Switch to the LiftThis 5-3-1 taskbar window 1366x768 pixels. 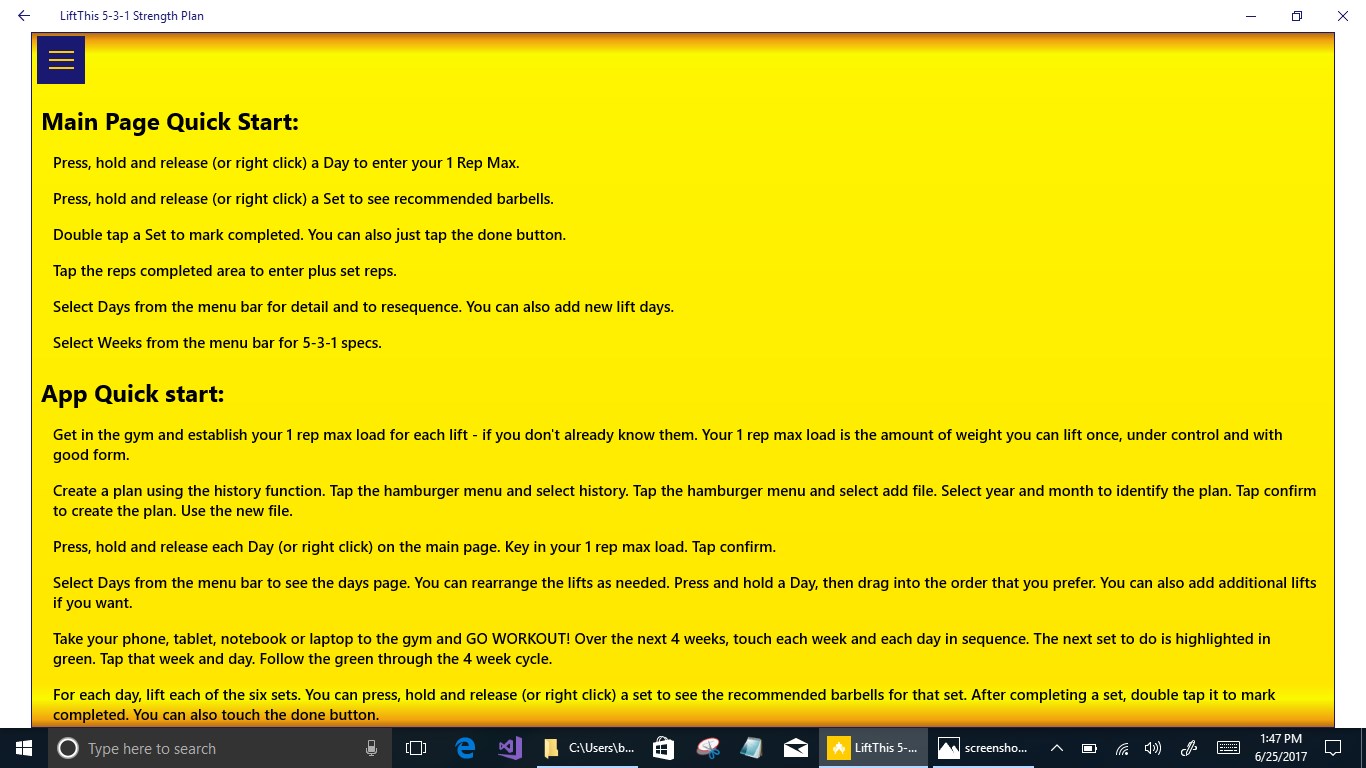[x=873, y=748]
